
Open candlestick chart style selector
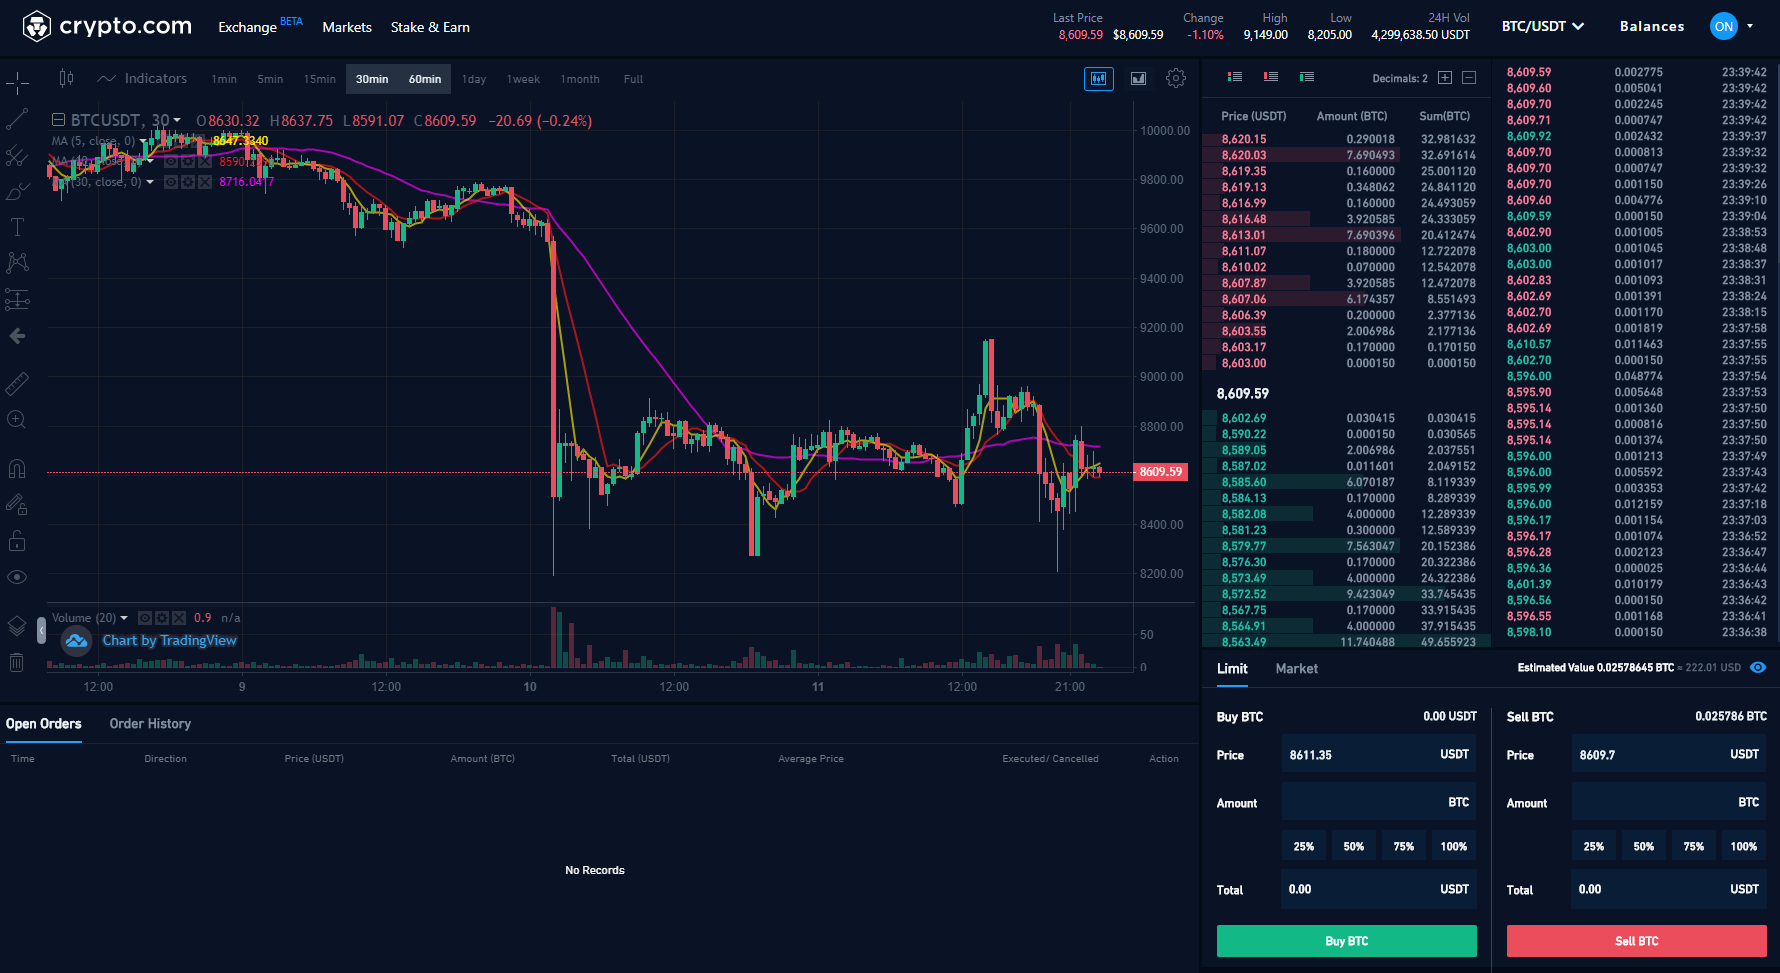tap(66, 78)
